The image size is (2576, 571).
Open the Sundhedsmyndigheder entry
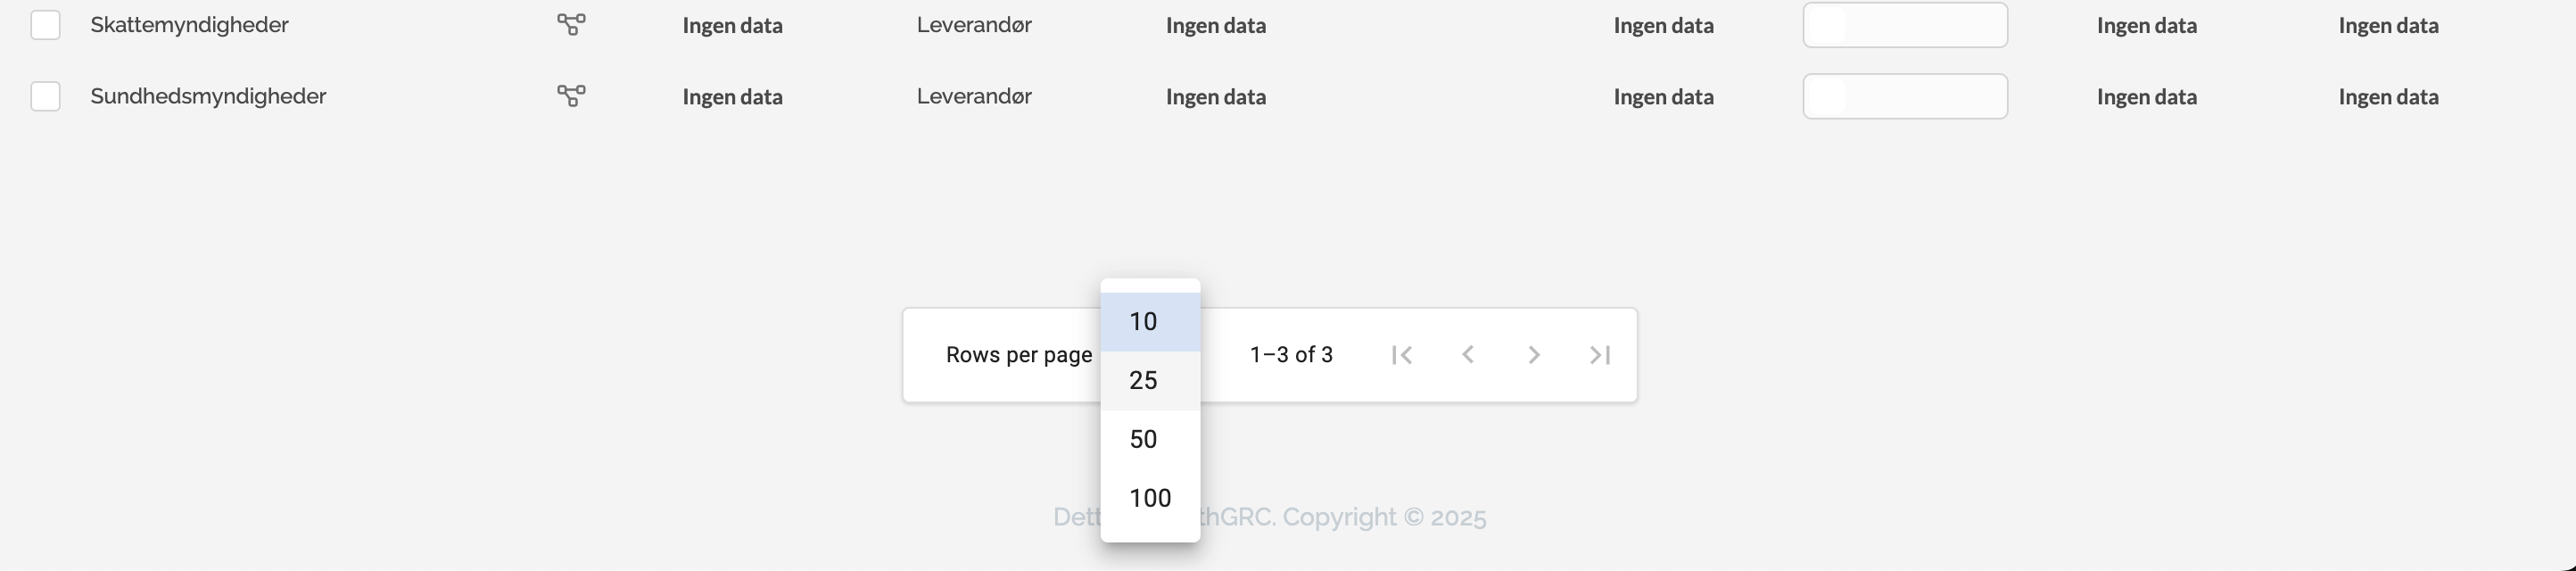[208, 96]
